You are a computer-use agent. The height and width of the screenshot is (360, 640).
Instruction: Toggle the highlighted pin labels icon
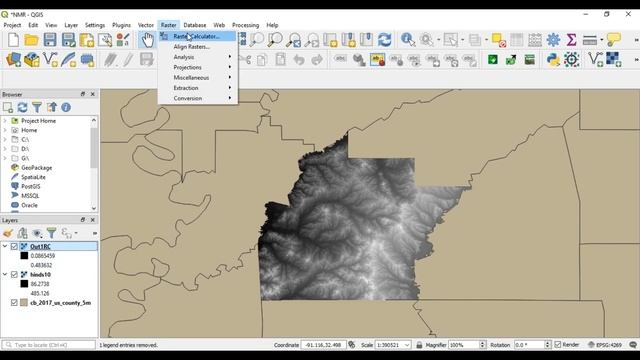pos(378,60)
